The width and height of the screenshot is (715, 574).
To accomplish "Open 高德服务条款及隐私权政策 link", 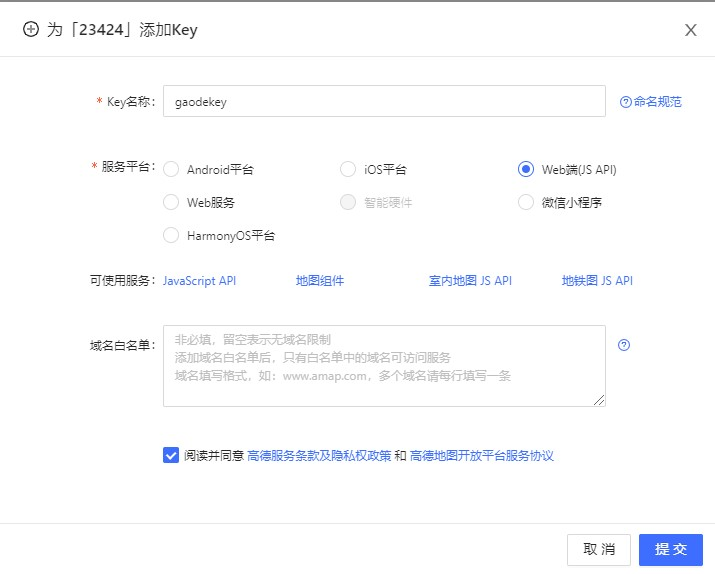I will (x=319, y=455).
